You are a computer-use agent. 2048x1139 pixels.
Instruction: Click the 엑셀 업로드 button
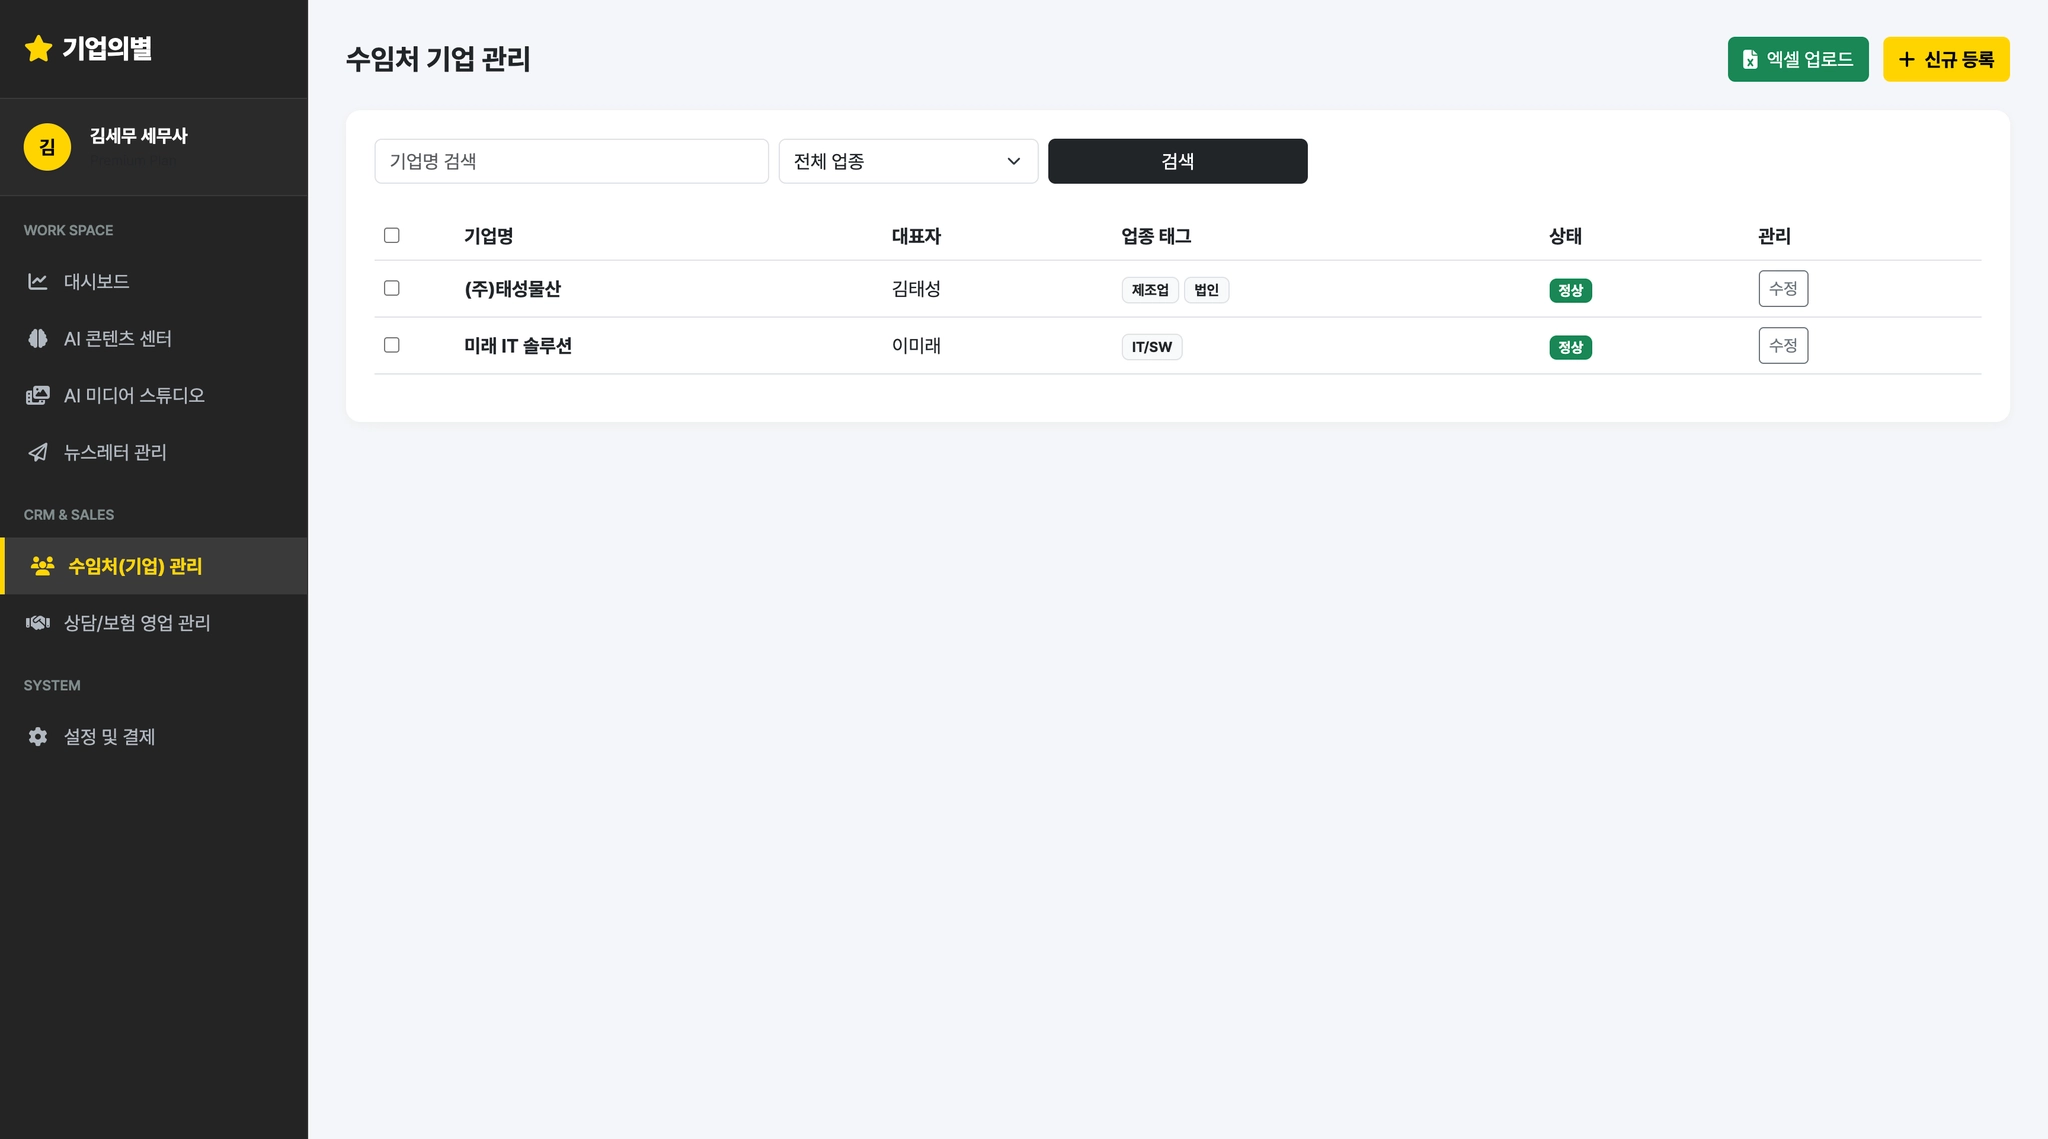pos(1797,59)
